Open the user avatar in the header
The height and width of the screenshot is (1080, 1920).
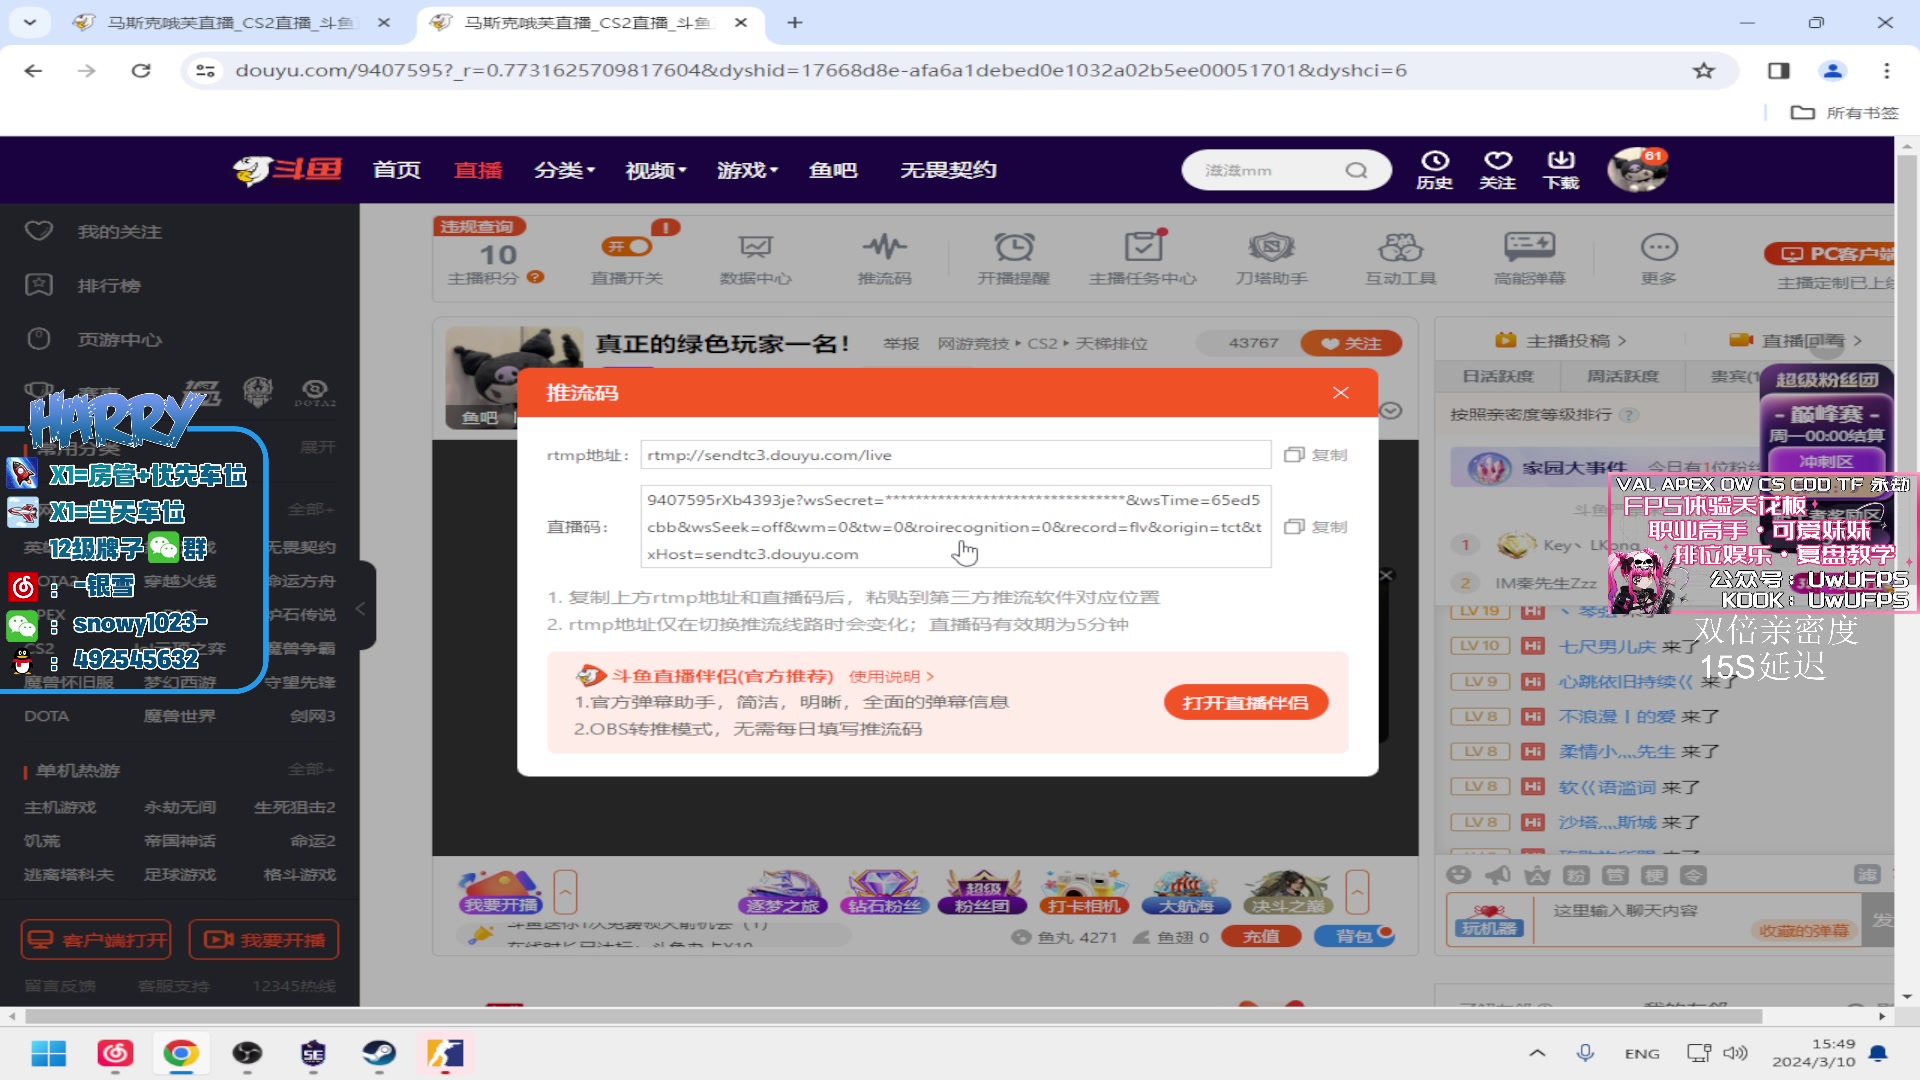1637,169
